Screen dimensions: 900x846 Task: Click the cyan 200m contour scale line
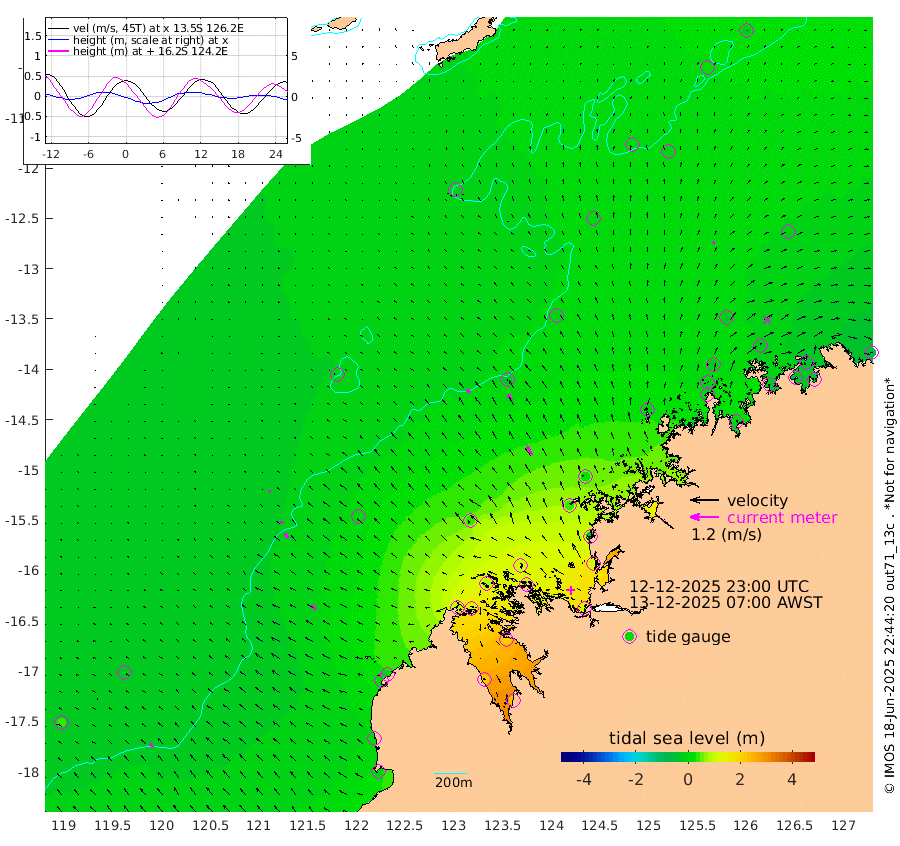click(451, 774)
